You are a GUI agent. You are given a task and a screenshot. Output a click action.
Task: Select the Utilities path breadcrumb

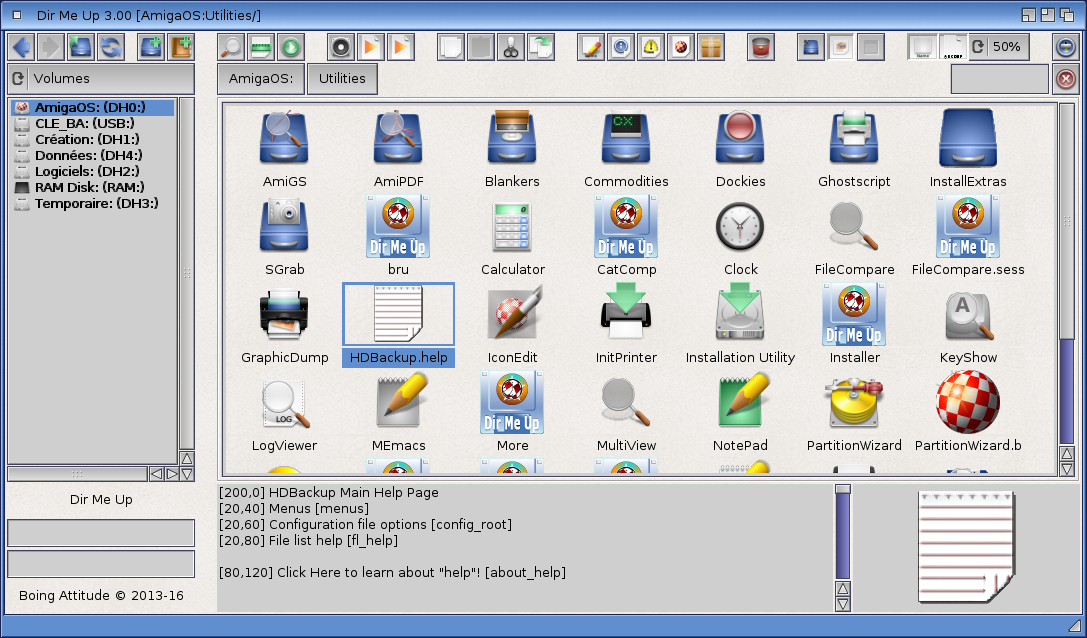pos(342,78)
